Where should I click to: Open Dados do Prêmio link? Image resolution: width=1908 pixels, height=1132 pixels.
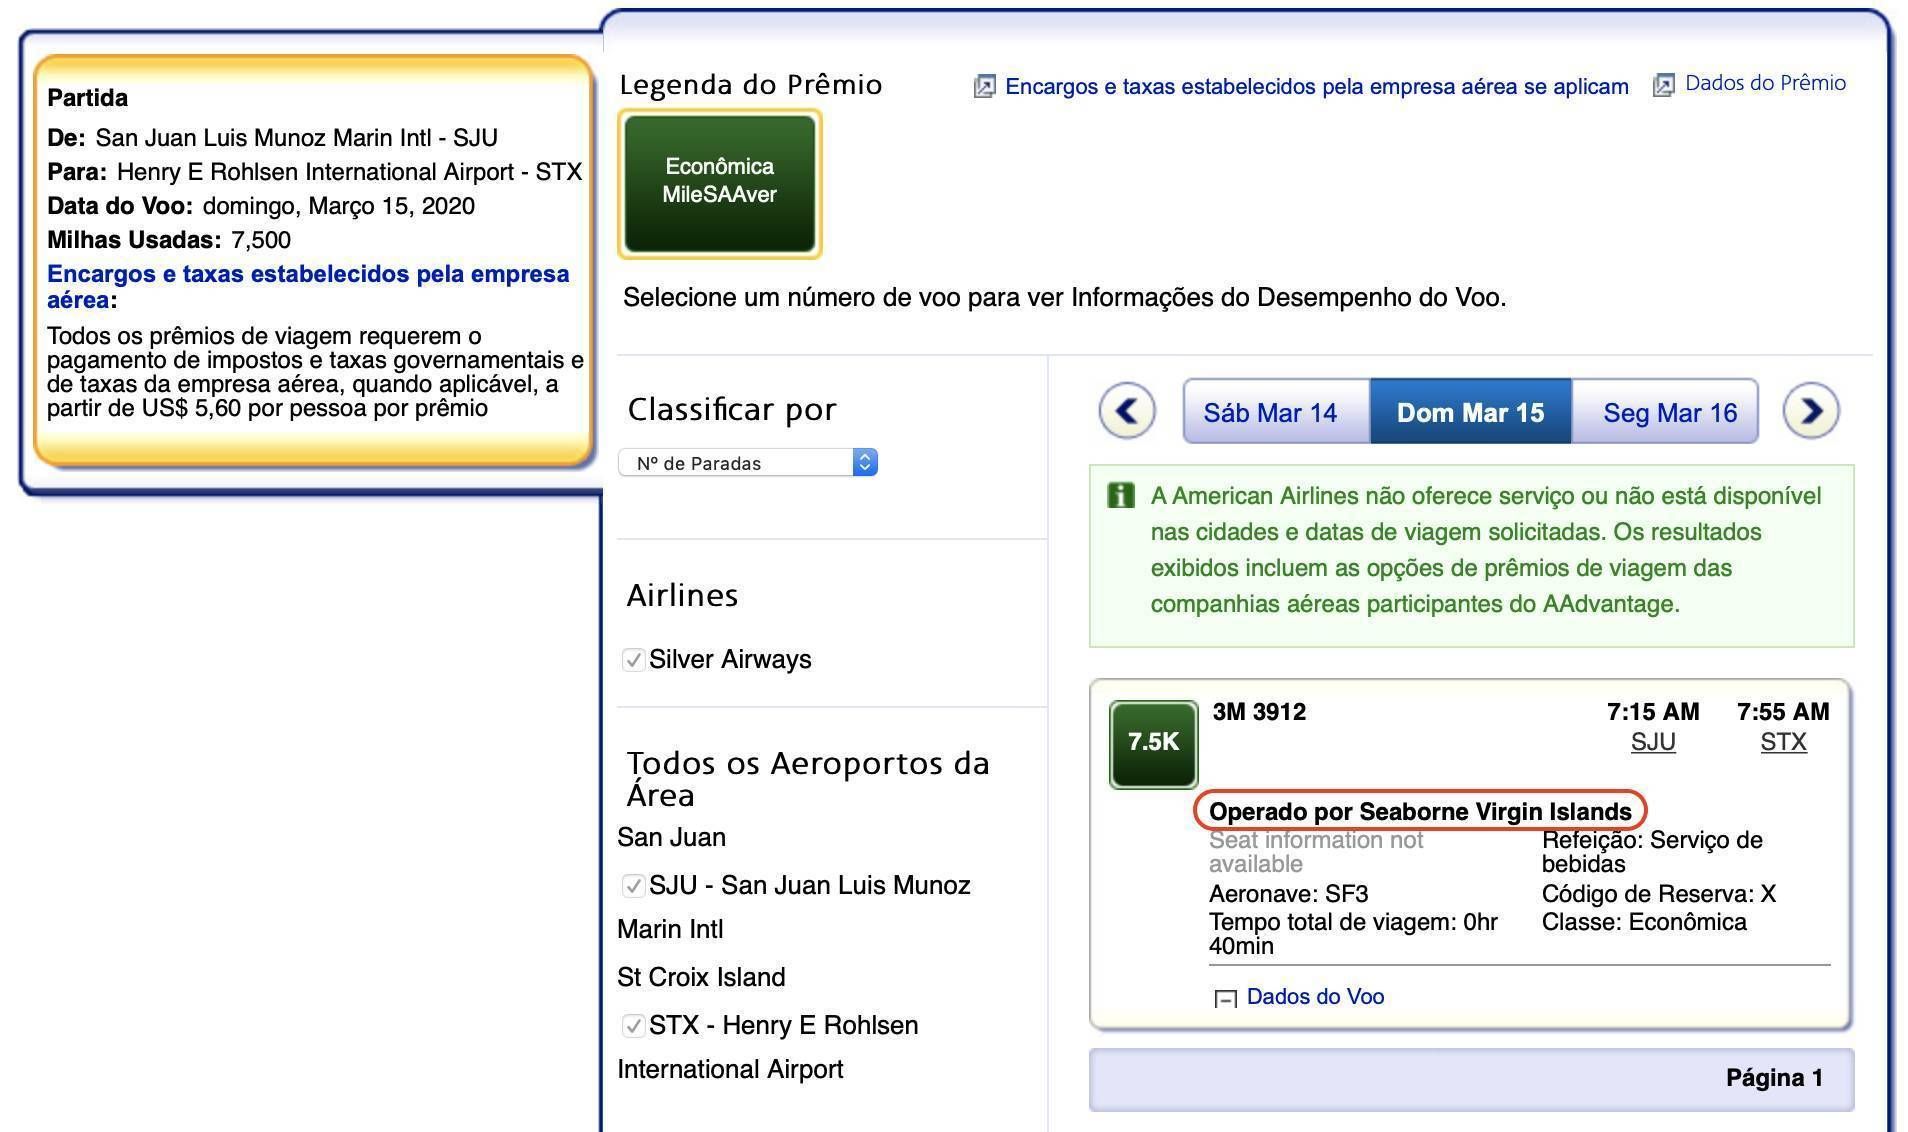(x=1765, y=83)
